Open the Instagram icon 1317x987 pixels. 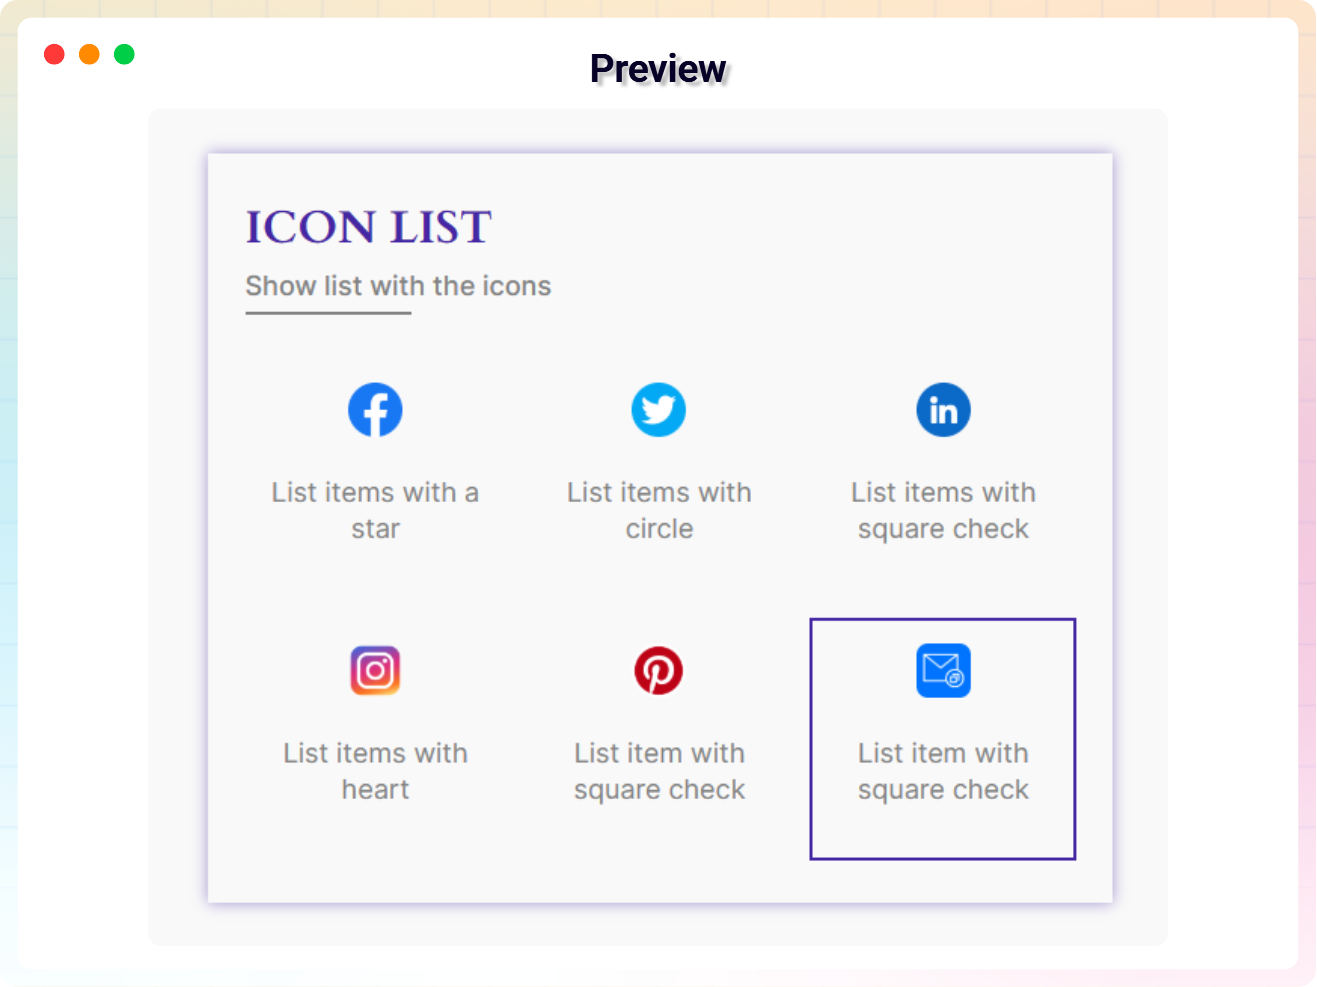click(x=375, y=670)
